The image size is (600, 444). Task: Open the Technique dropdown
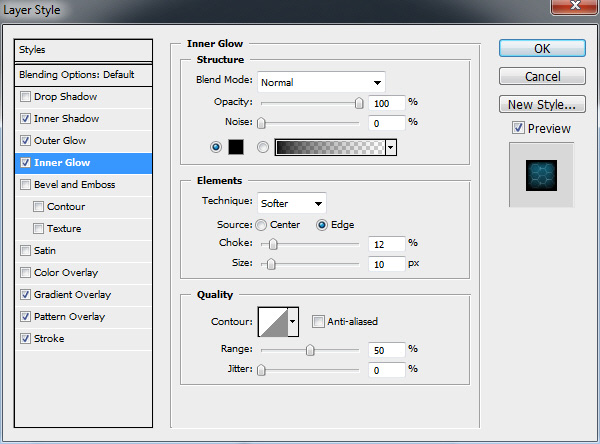tap(292, 203)
